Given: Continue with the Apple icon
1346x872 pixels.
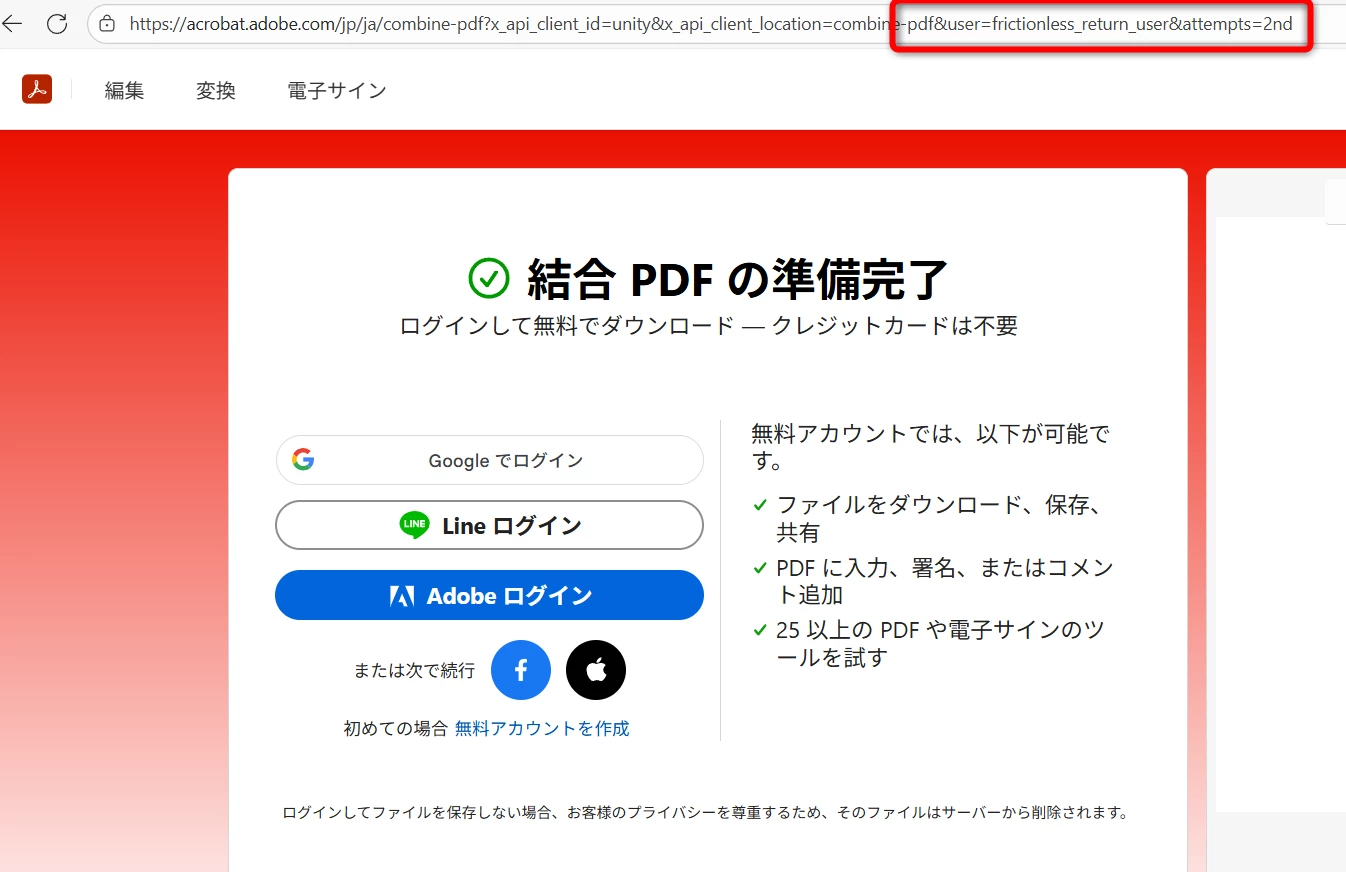Looking at the screenshot, I should (x=596, y=670).
